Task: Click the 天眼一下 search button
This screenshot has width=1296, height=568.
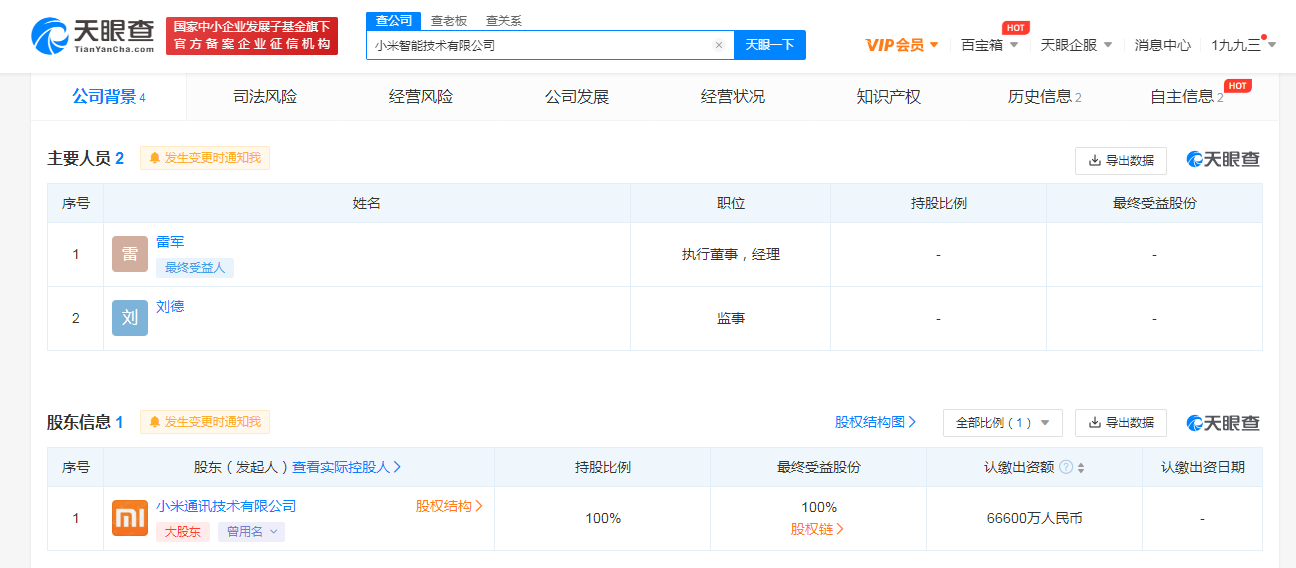Action: [770, 45]
